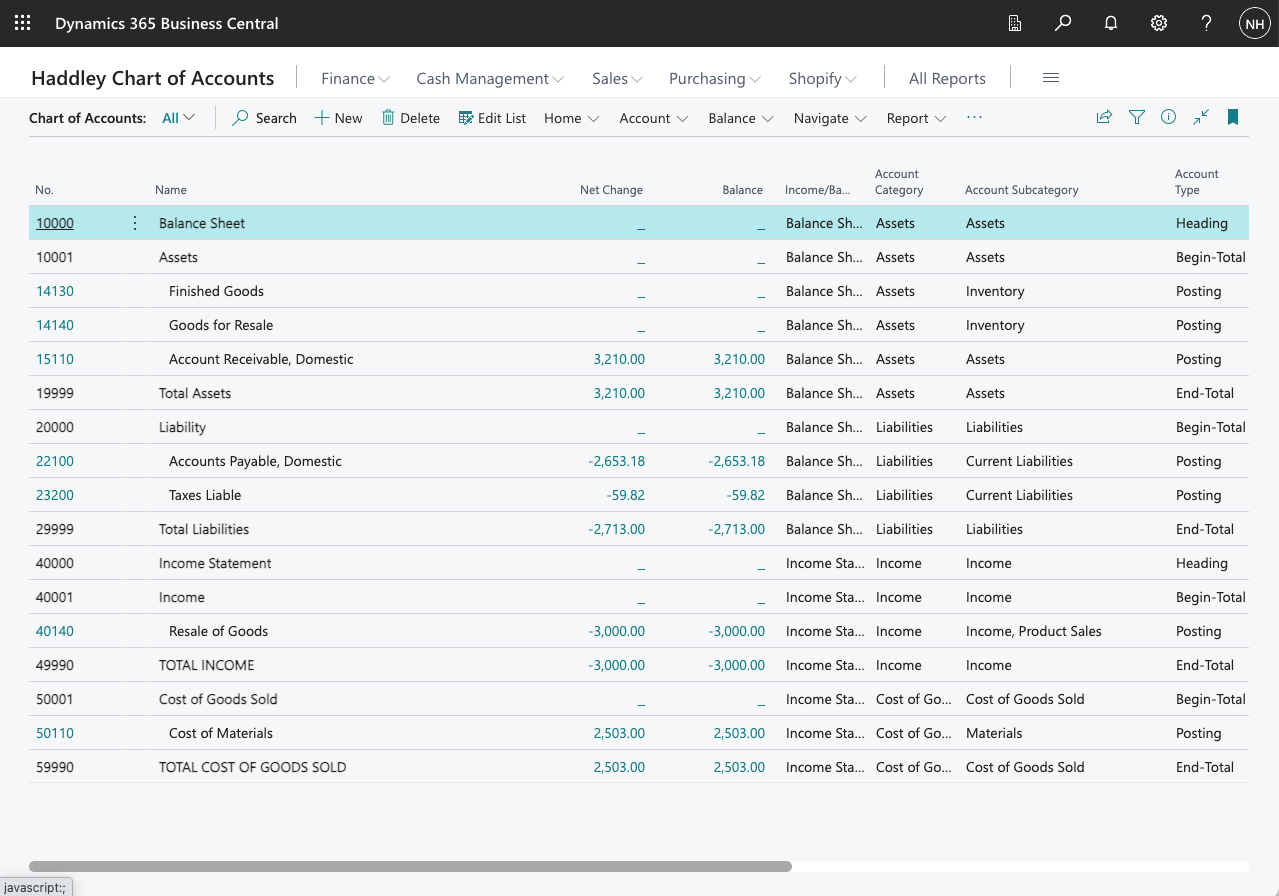
Task: Click the New account button
Action: point(339,118)
